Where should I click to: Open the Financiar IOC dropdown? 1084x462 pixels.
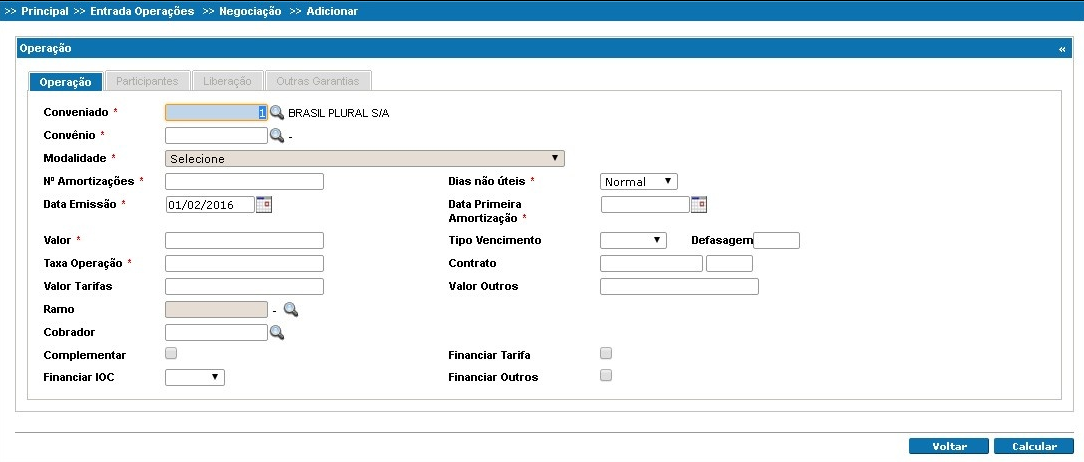[x=195, y=377]
